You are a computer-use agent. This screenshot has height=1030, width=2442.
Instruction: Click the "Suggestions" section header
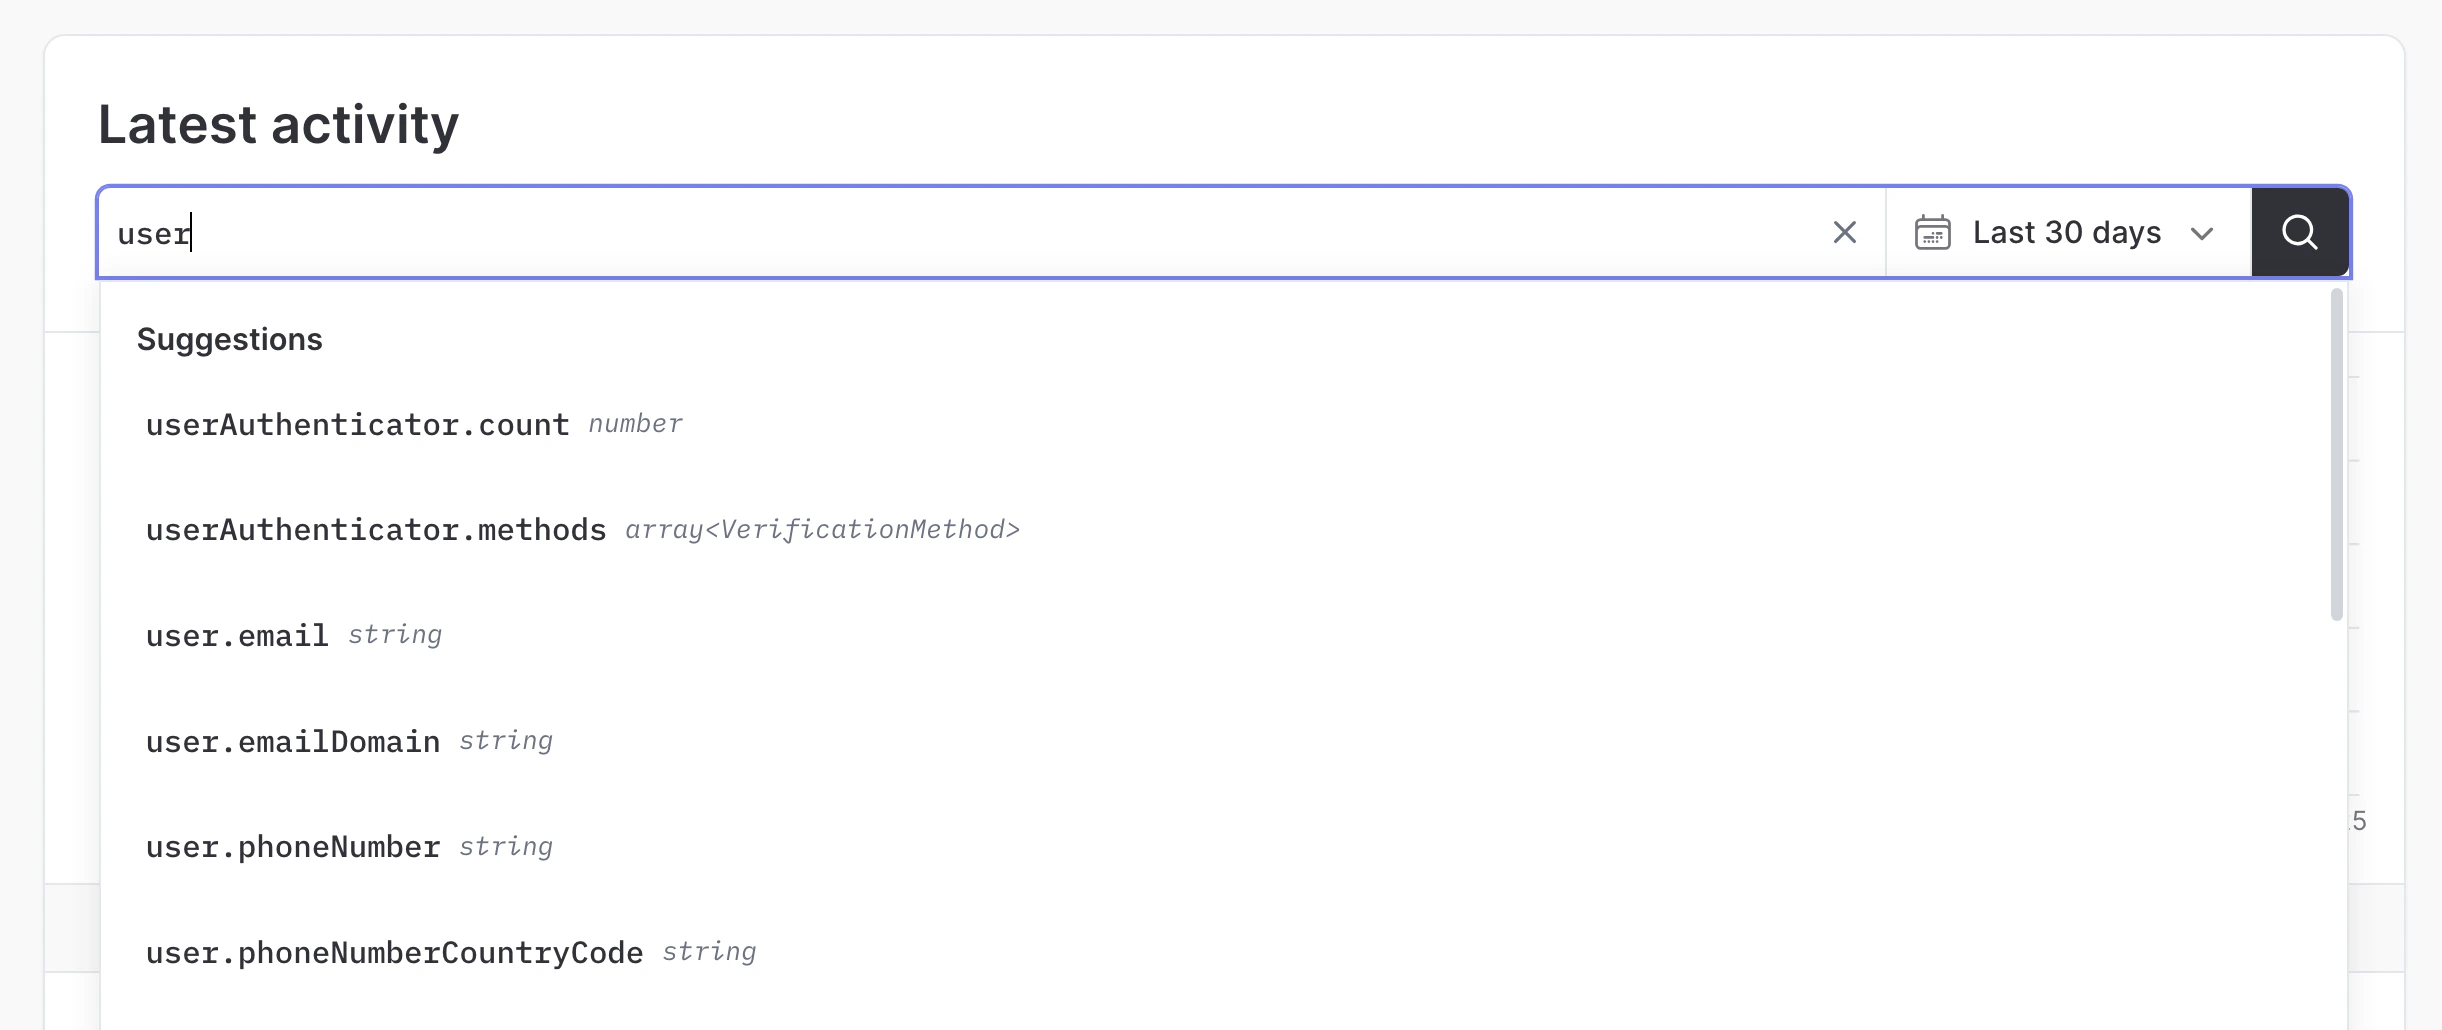point(230,339)
